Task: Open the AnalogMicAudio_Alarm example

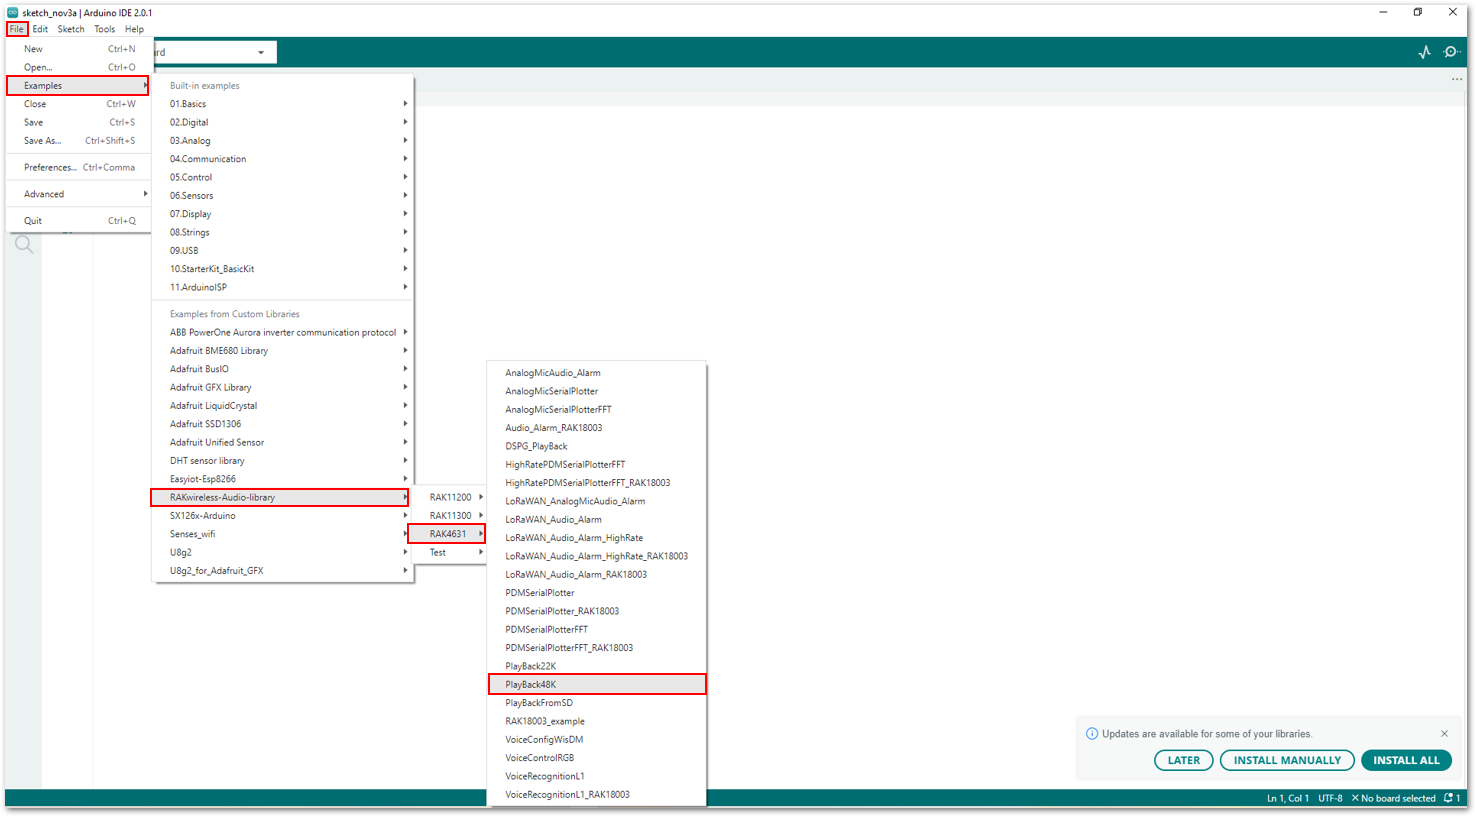Action: point(597,373)
